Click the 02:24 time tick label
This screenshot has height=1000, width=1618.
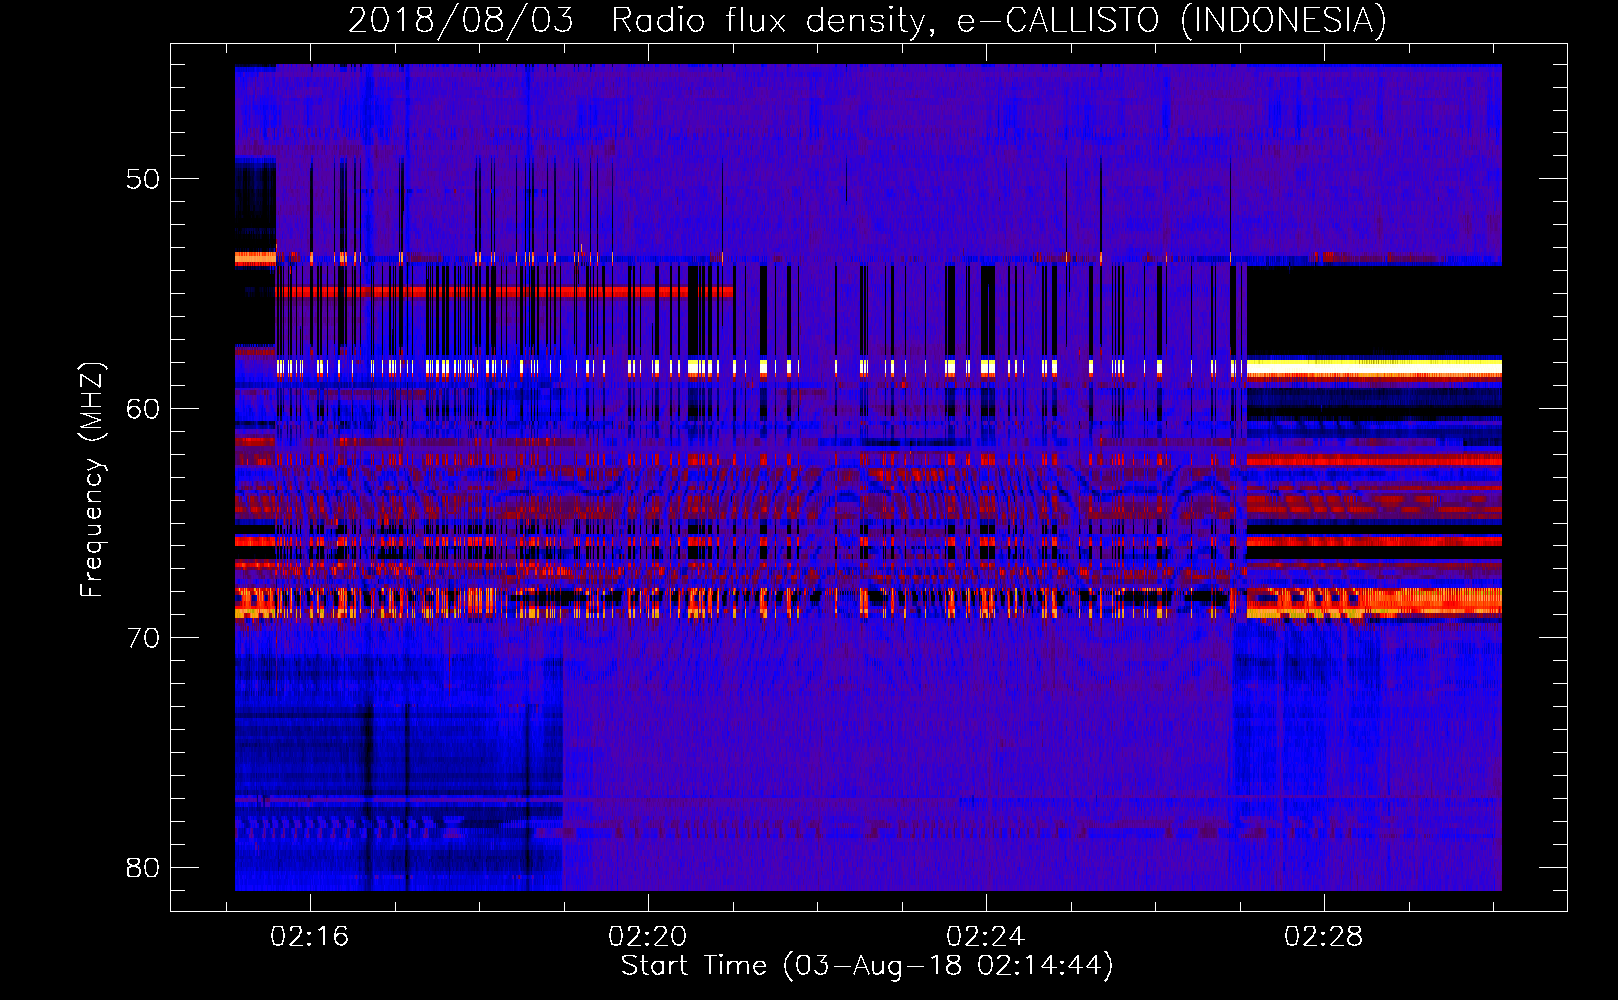click(985, 937)
